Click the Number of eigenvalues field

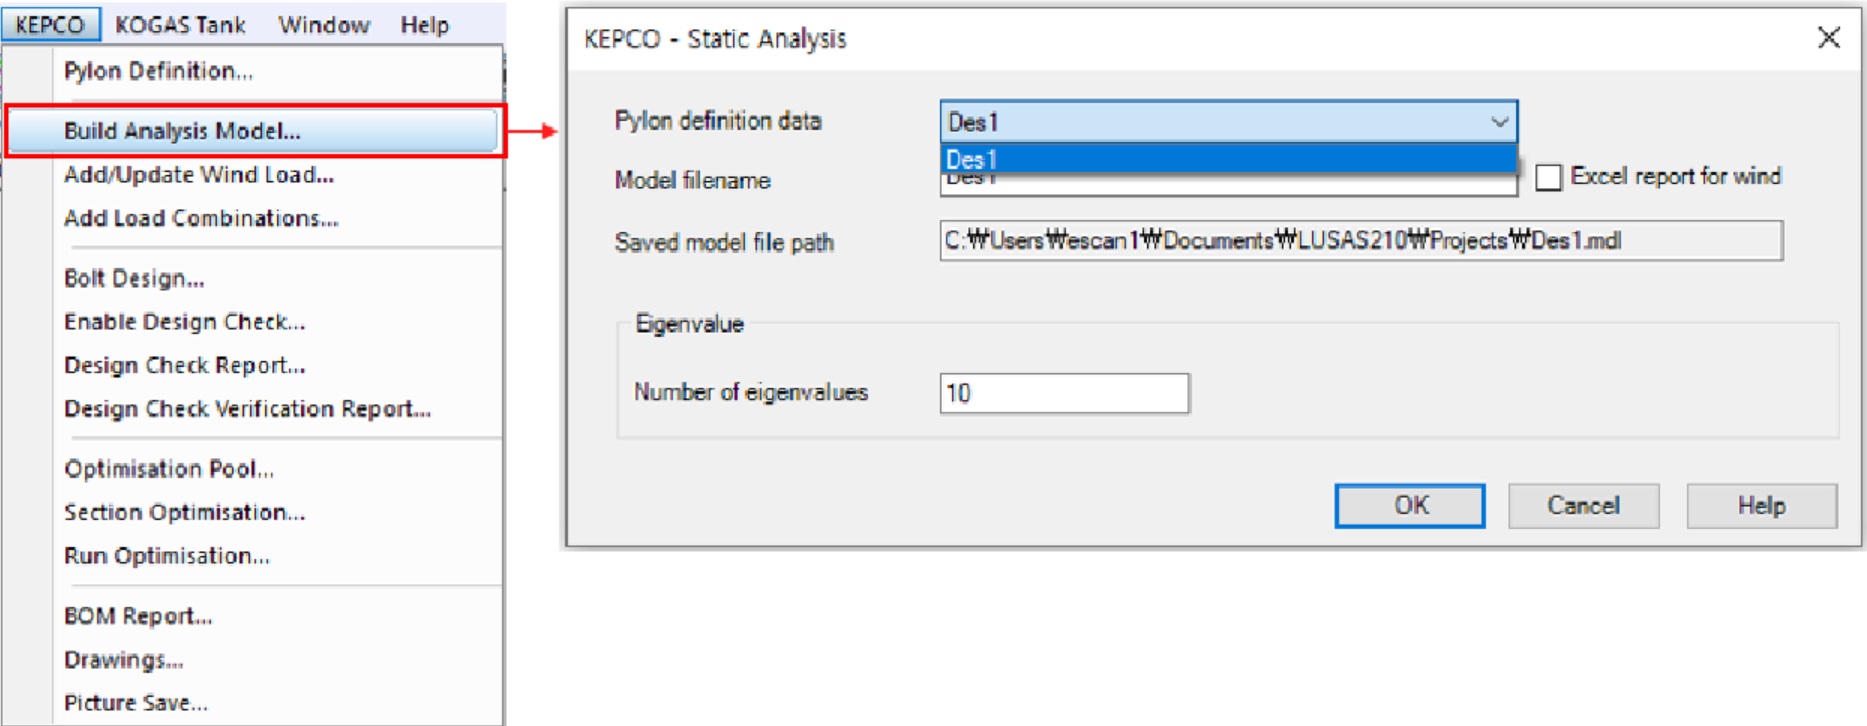tap(1063, 393)
